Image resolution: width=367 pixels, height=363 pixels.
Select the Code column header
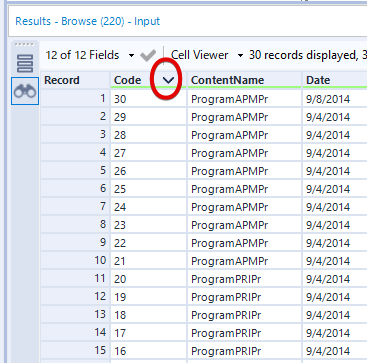pos(149,80)
